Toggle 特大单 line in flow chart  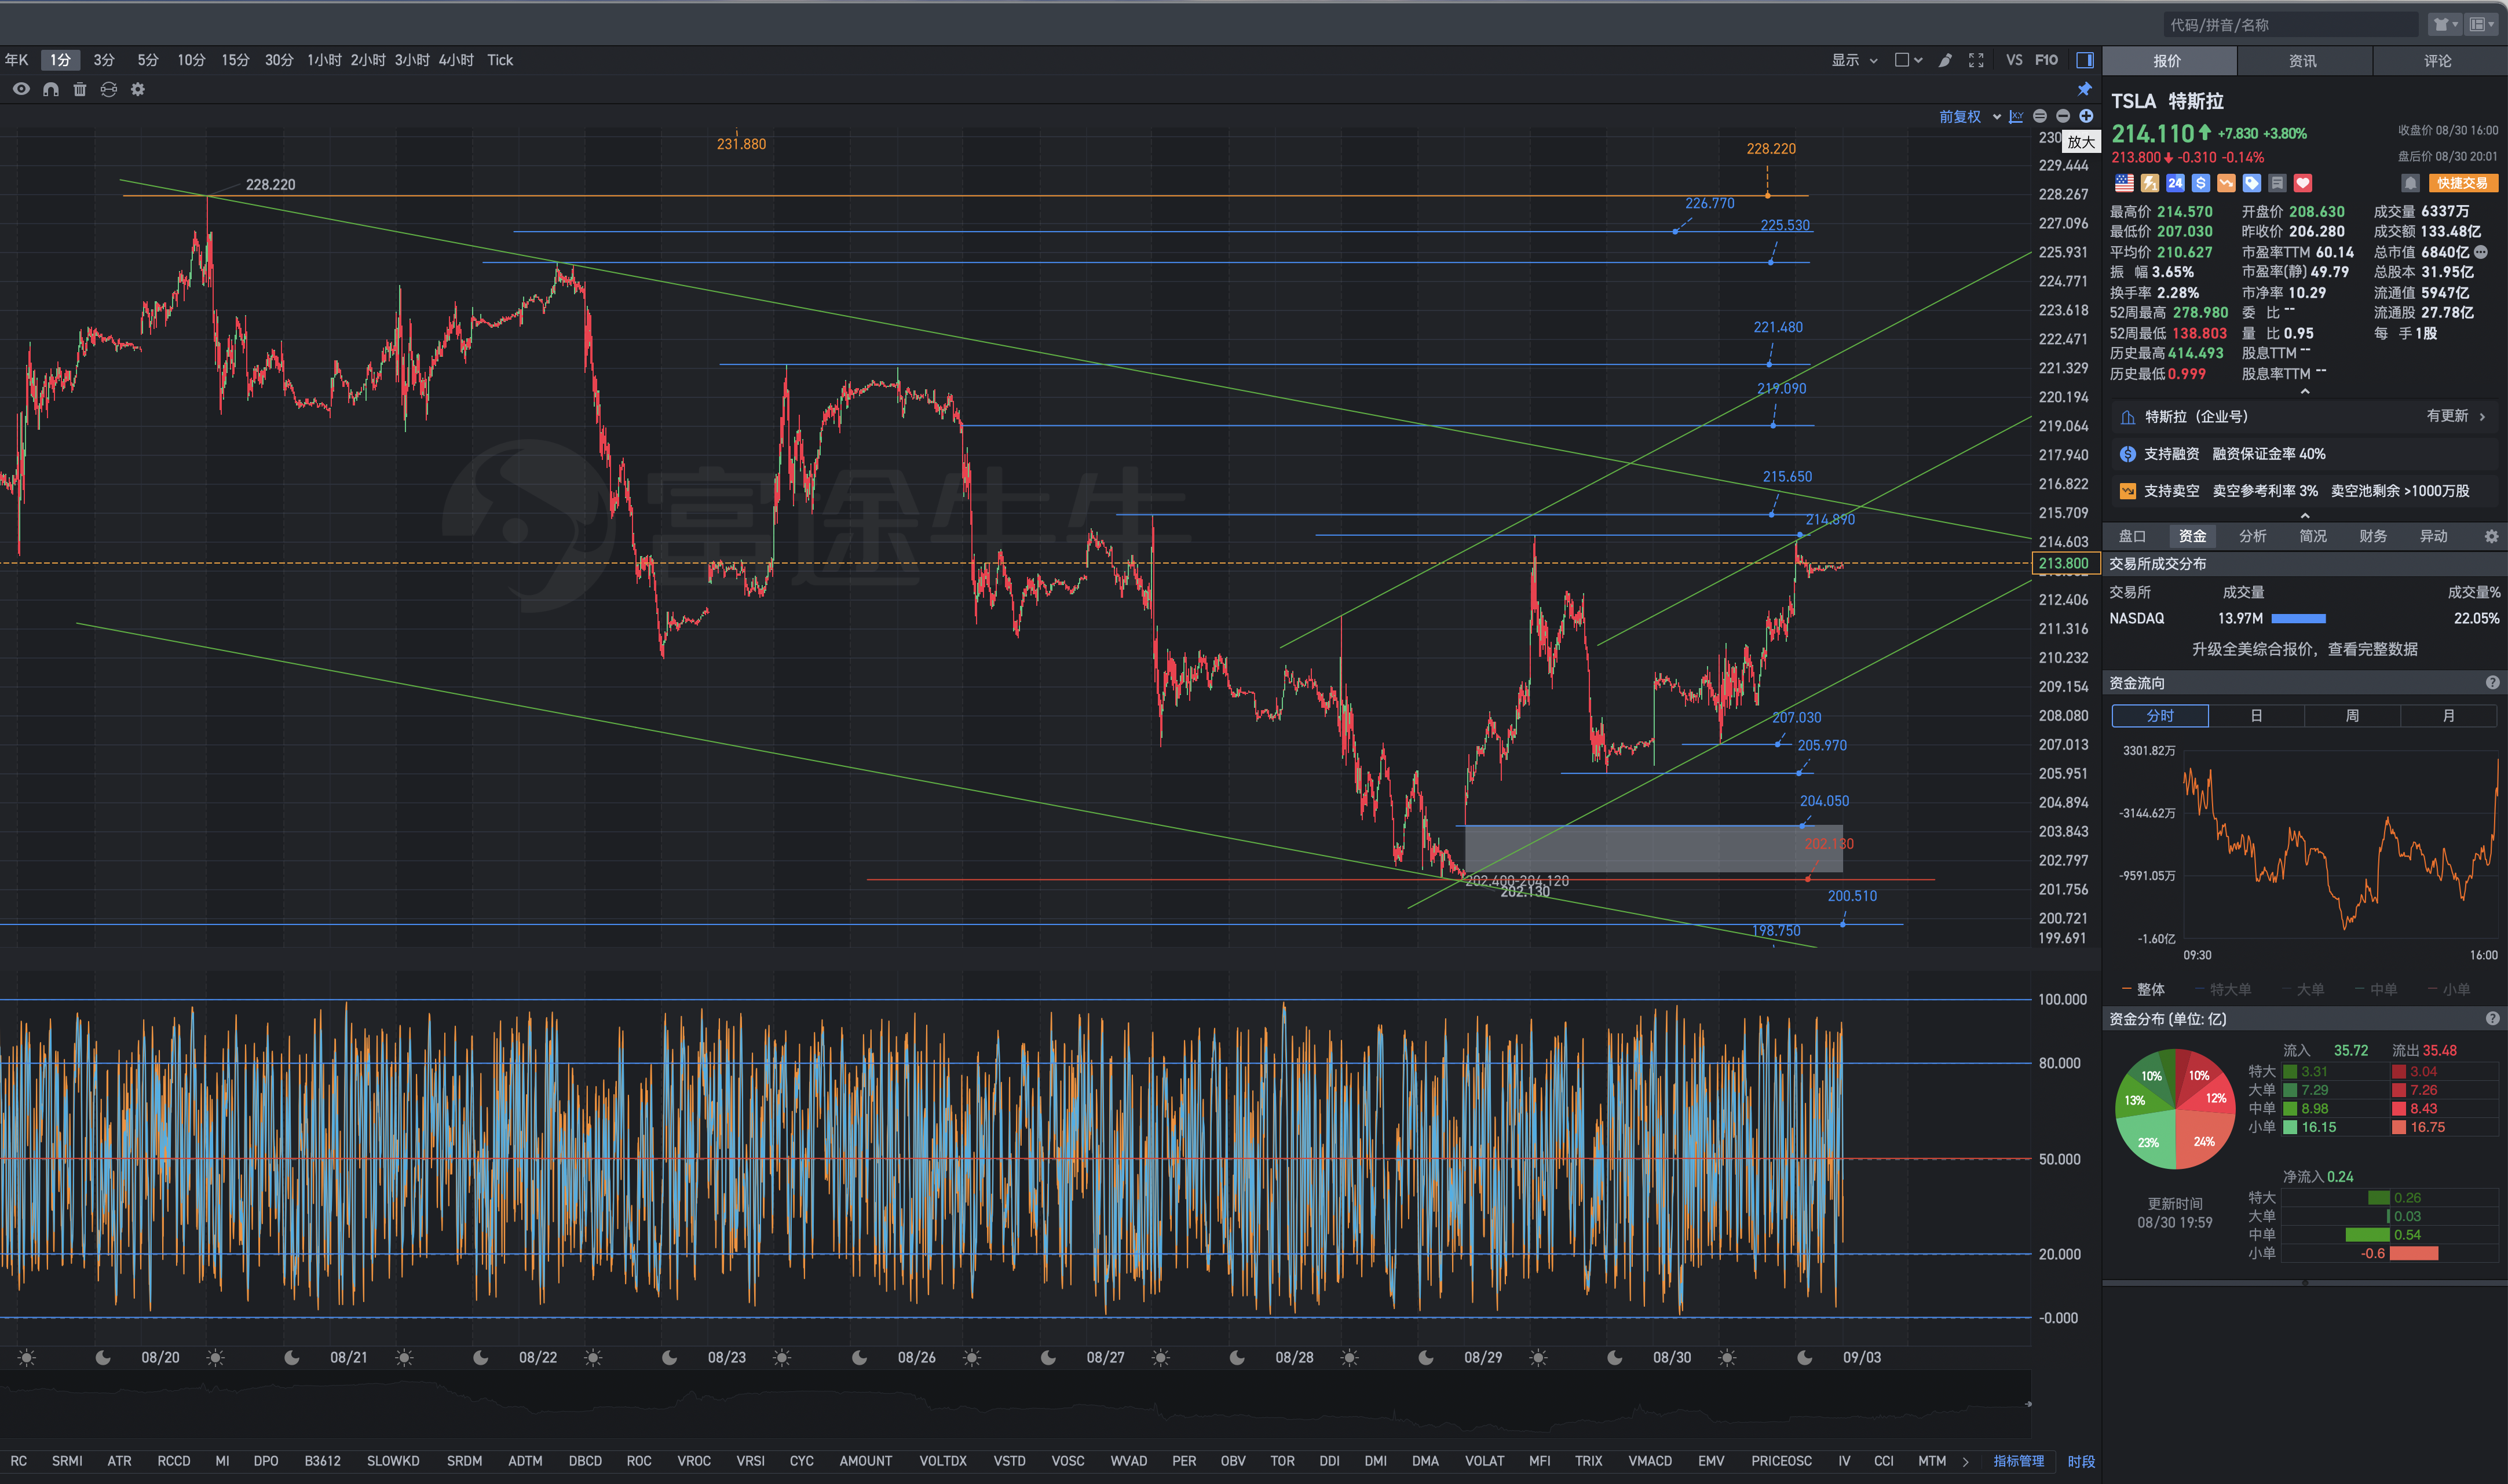(x=2222, y=989)
